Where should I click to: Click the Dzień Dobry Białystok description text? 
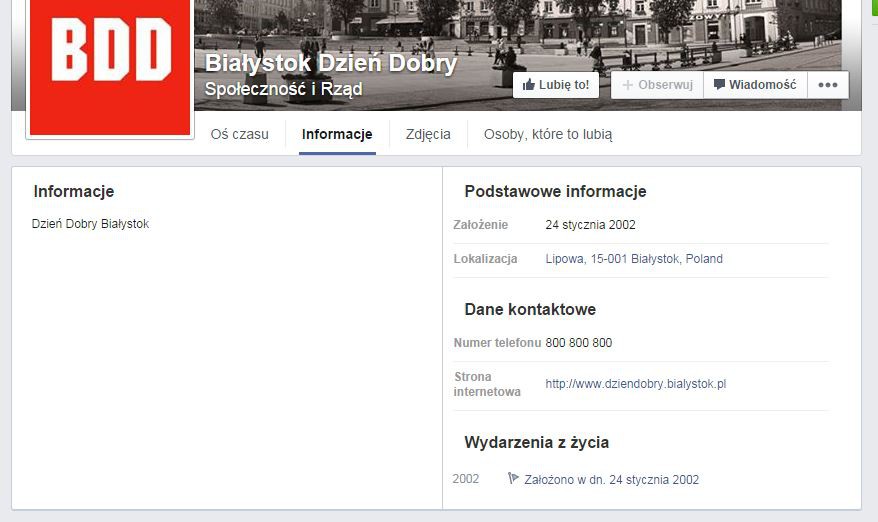pyautogui.click(x=90, y=224)
